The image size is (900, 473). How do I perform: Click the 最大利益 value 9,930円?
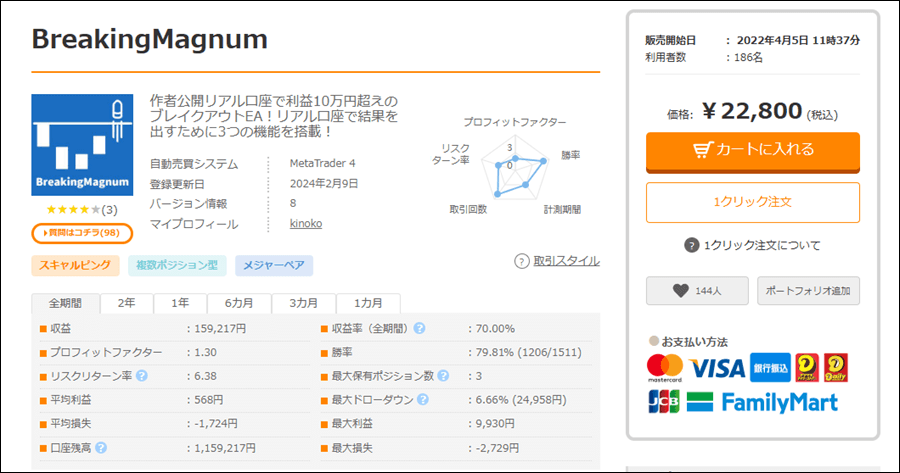click(495, 423)
